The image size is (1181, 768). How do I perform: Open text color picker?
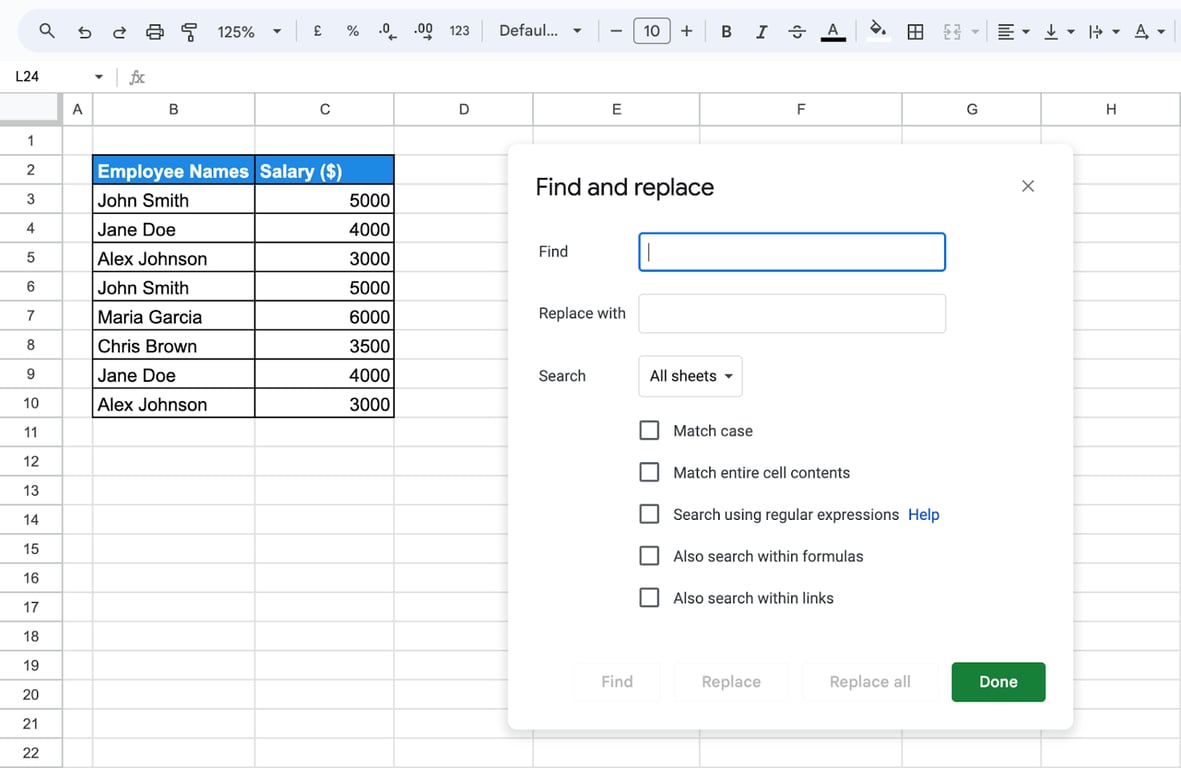(832, 32)
